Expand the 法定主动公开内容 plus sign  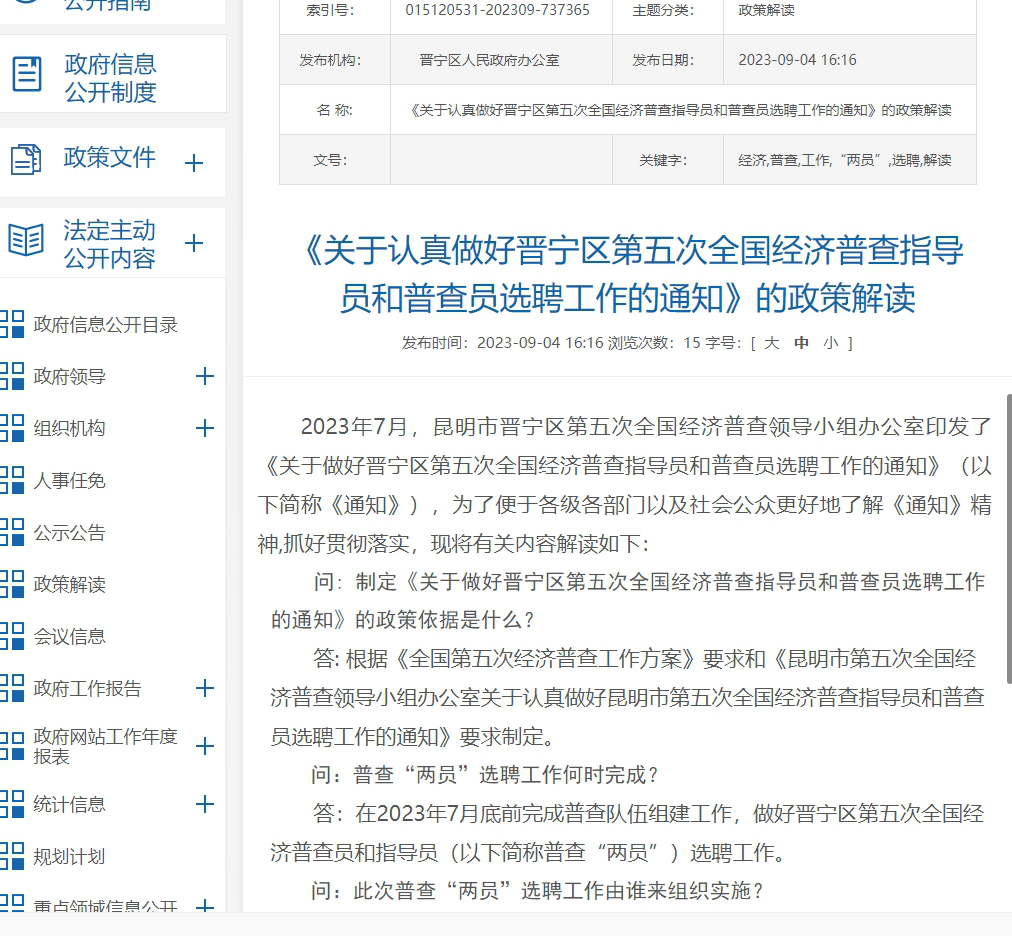tap(194, 243)
